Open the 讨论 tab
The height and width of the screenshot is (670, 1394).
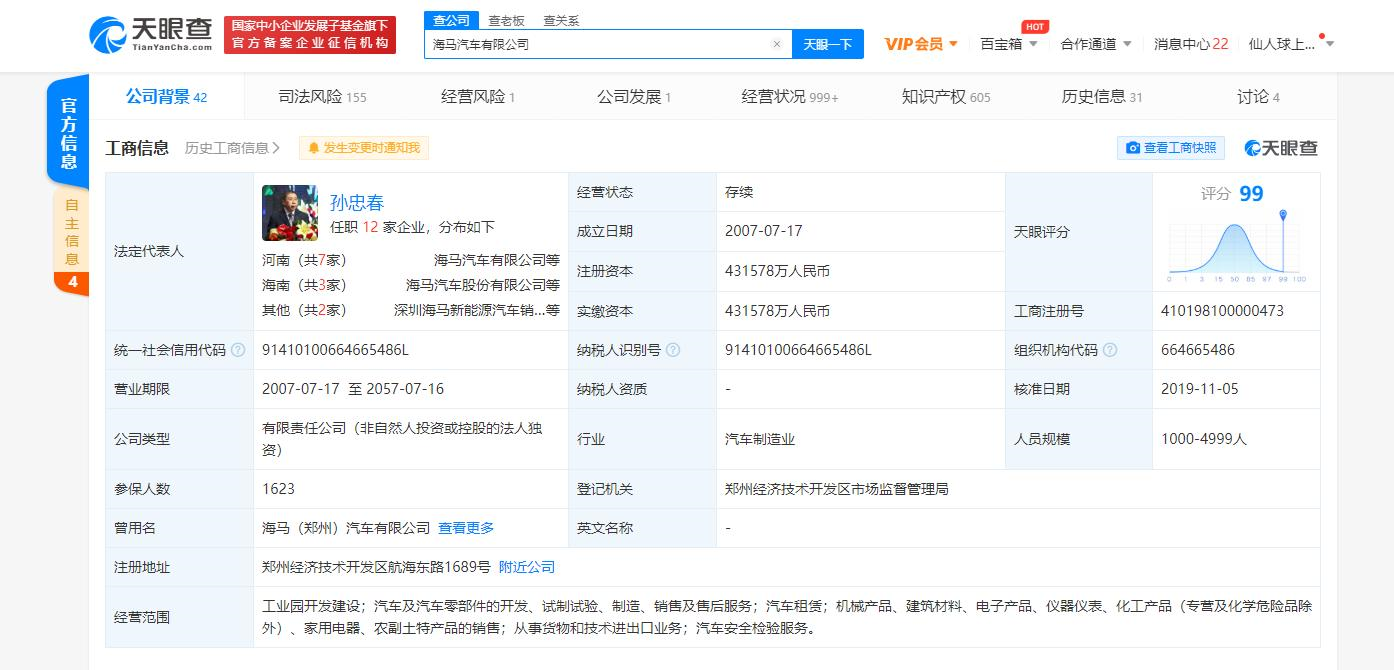tap(1258, 97)
